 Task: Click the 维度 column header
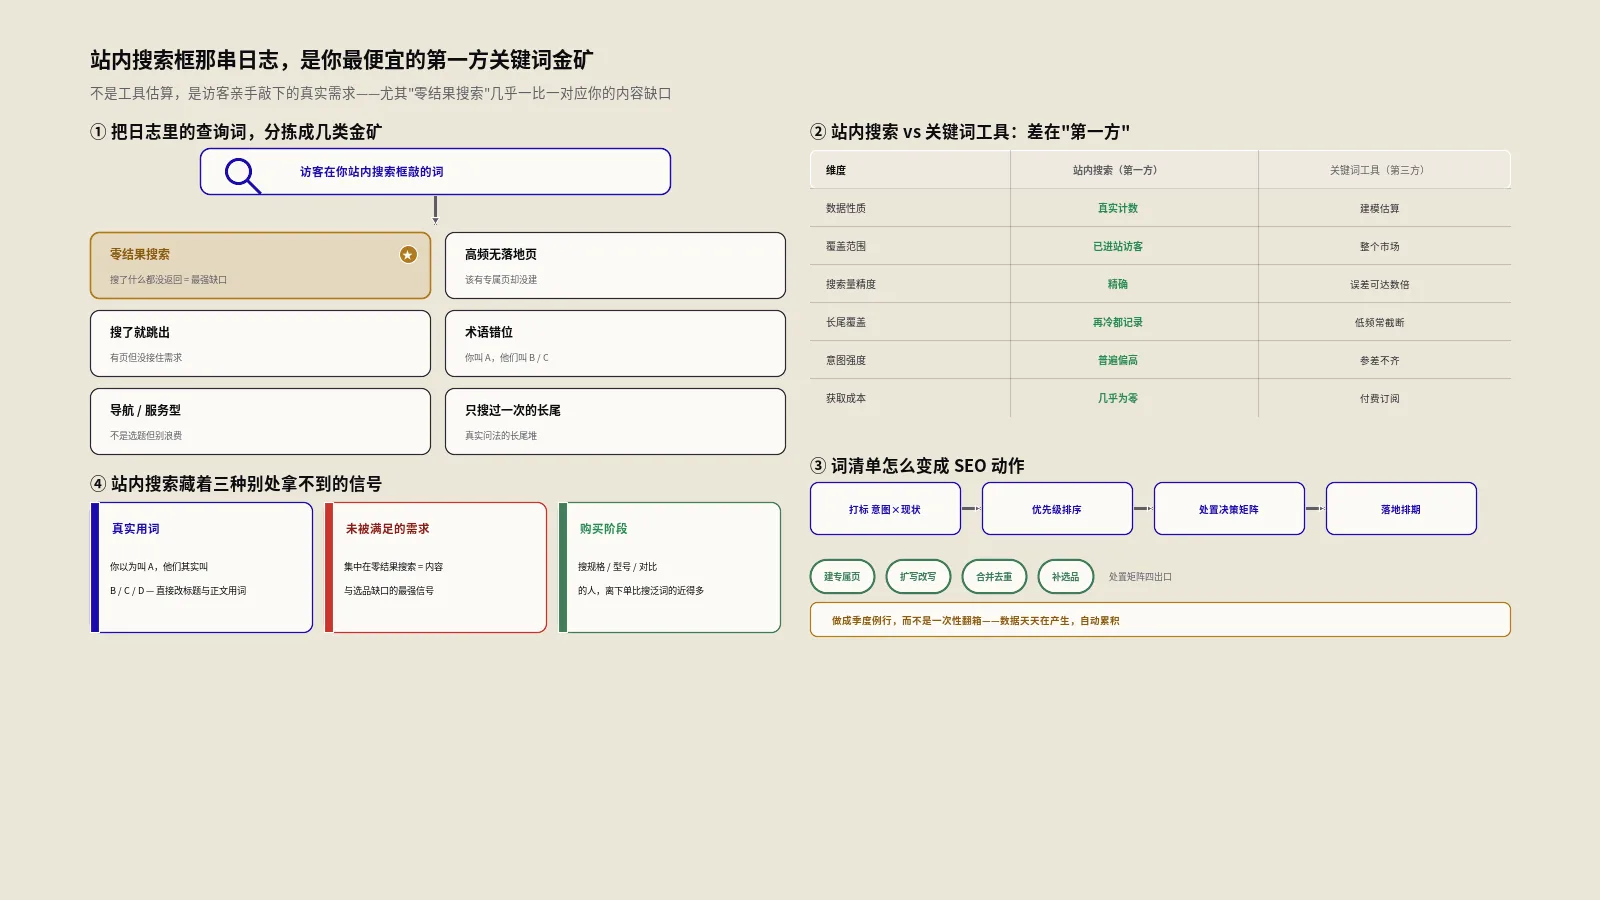click(x=910, y=170)
